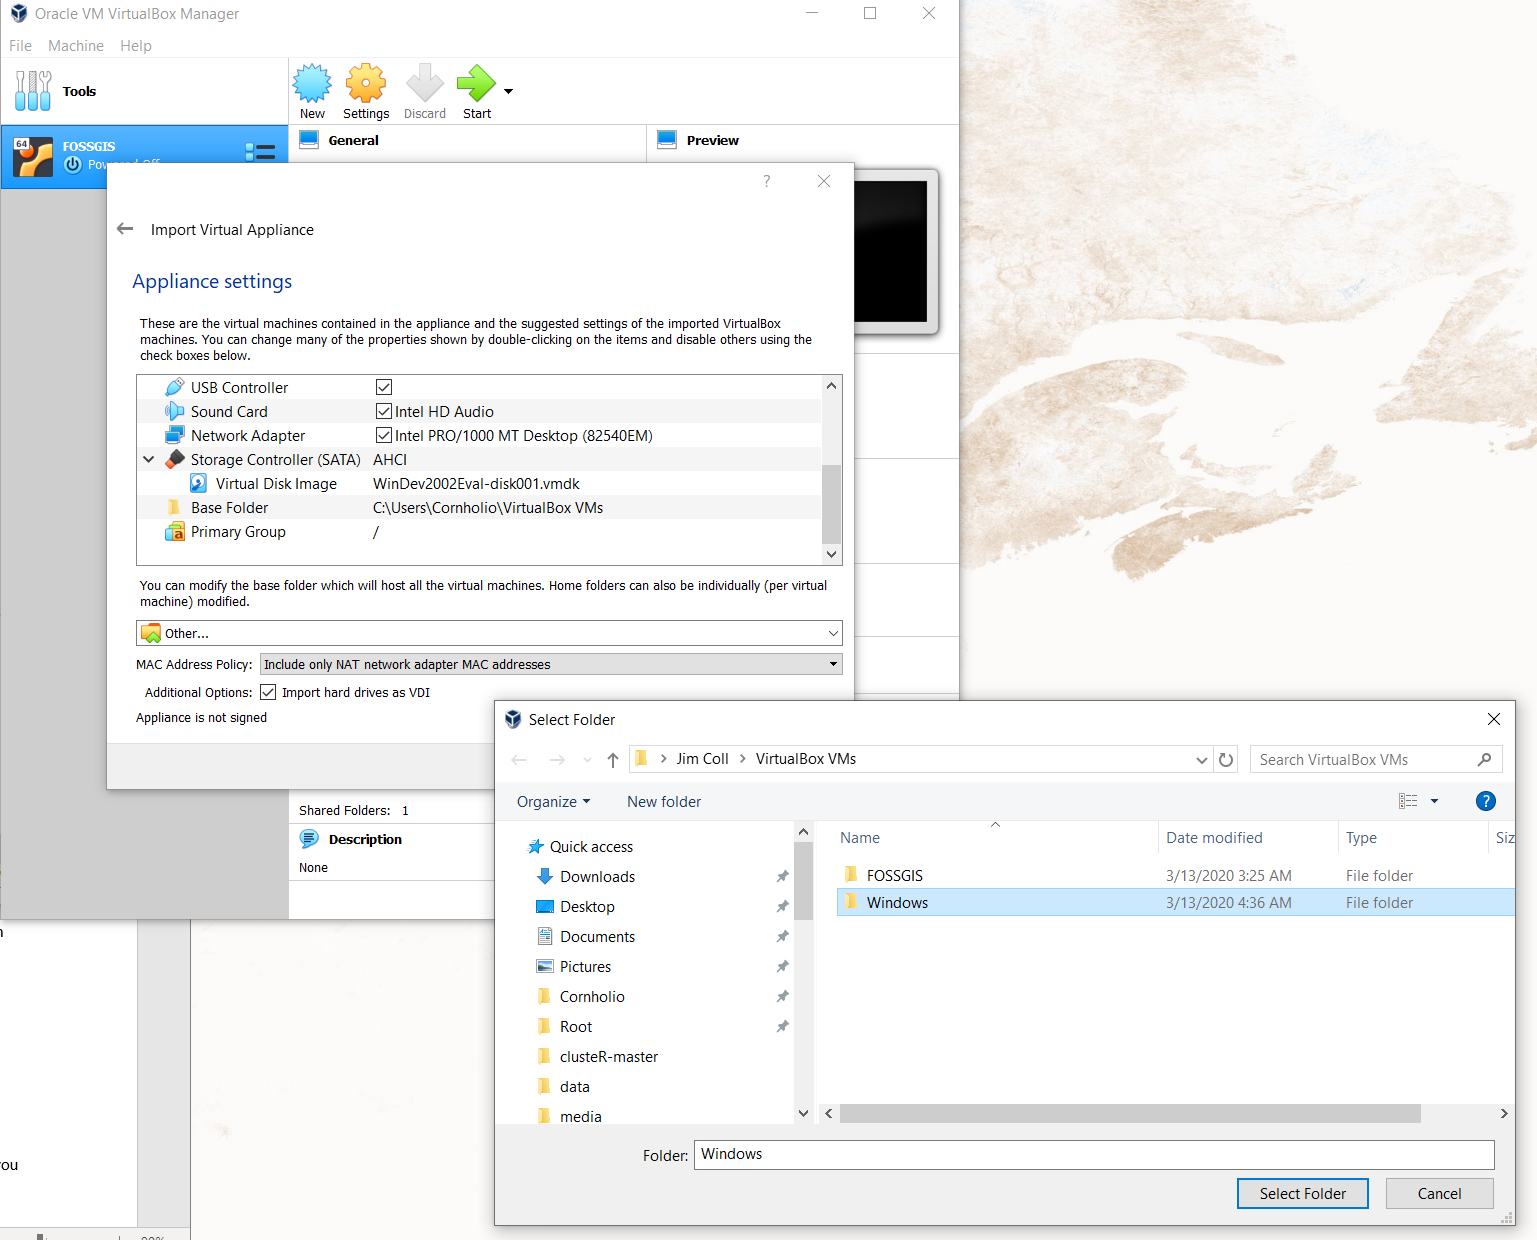
Task: Sort by the Date modified column header
Action: coord(1214,838)
